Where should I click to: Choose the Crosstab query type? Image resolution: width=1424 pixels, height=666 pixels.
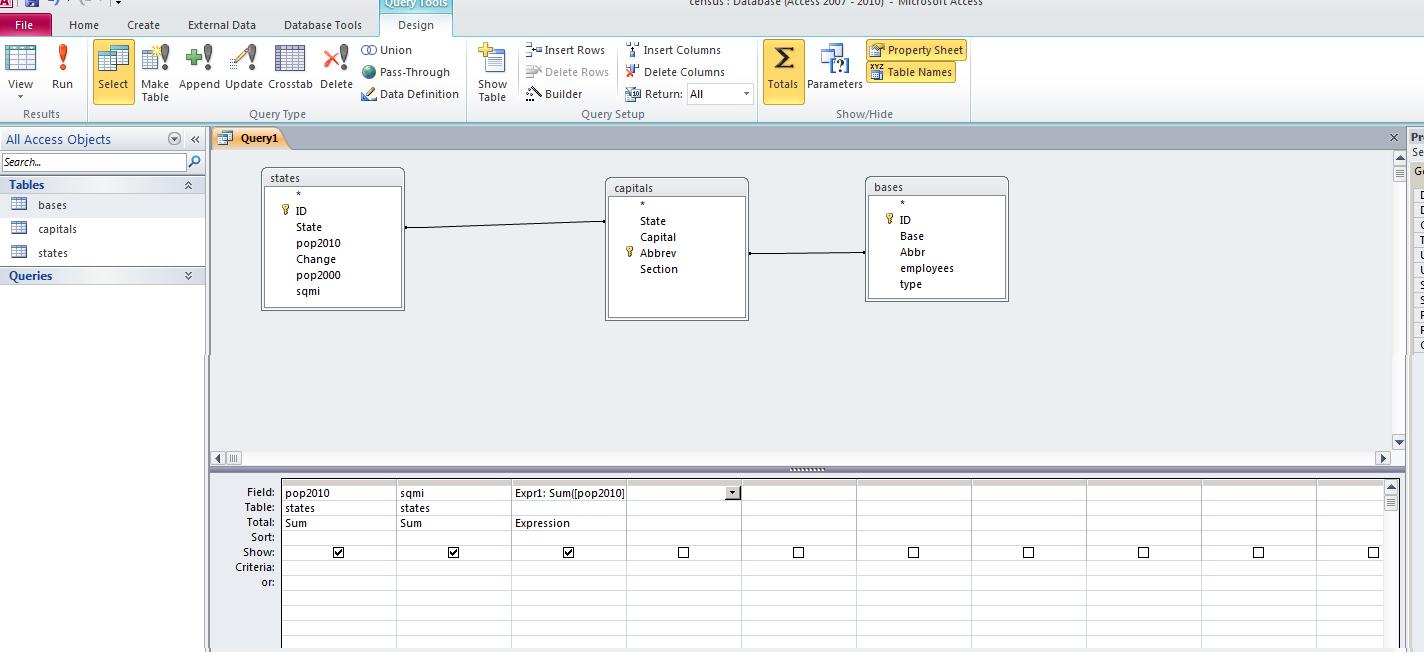(x=290, y=68)
